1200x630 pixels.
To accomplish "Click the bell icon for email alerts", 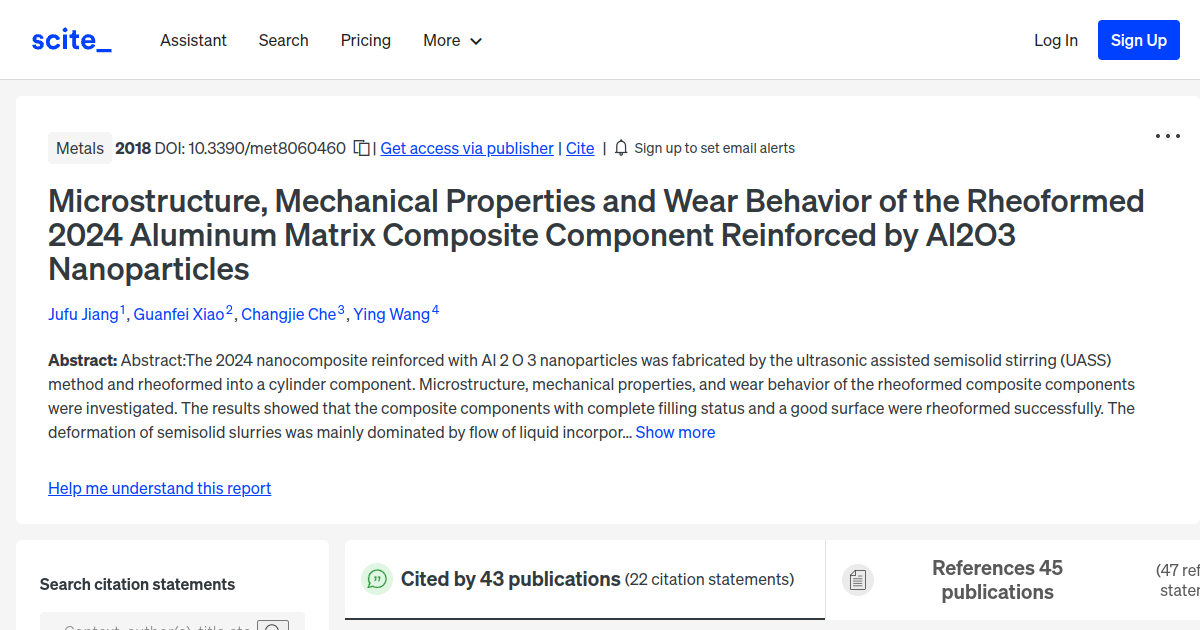I will 620,147.
